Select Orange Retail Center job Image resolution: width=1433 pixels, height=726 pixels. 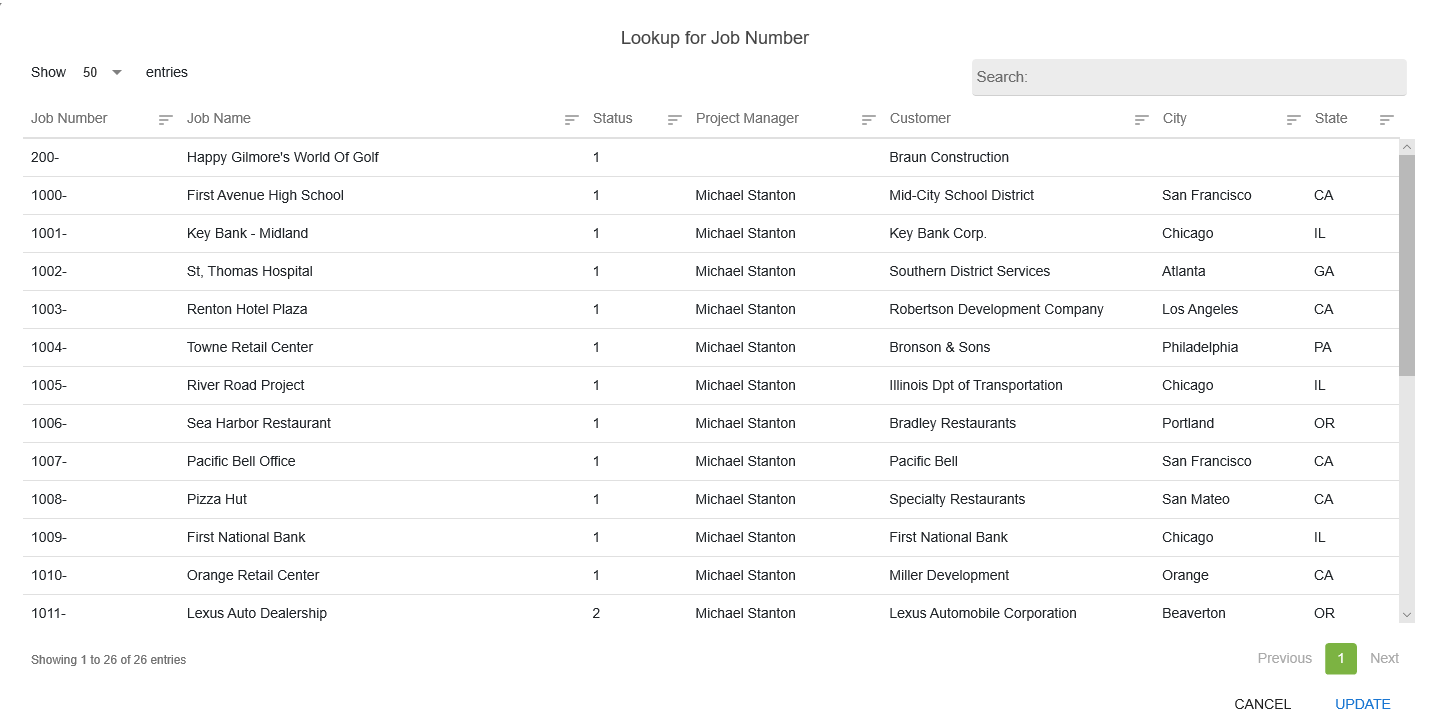(x=253, y=575)
